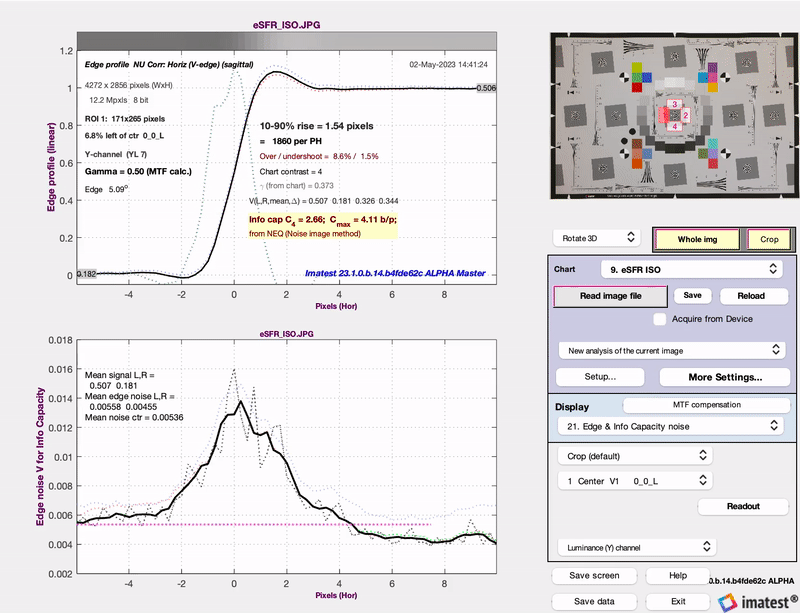Viewport: 800px width, 613px height.
Task: Toggle the Whole img view button
Action: [697, 239]
